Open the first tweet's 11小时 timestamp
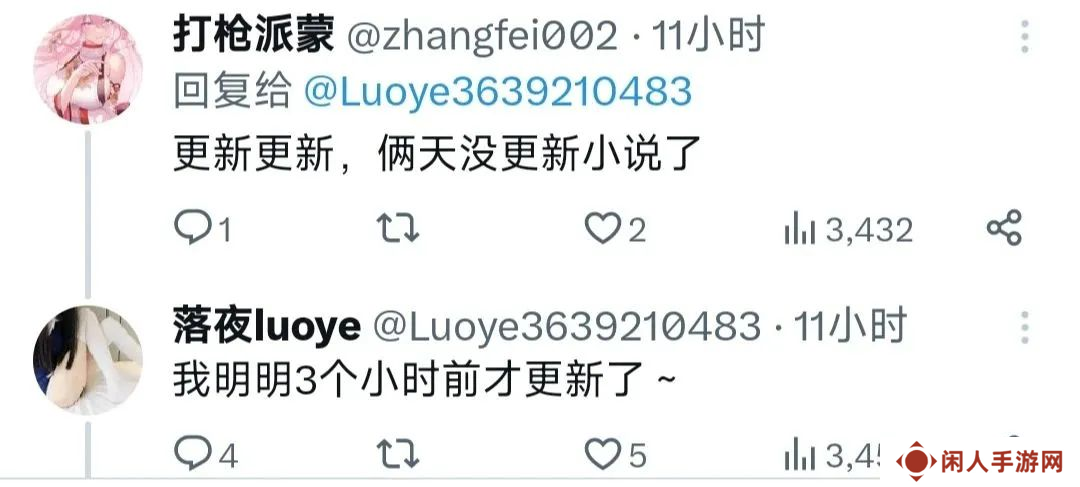Screen dimensions: 1080x487 [709, 35]
